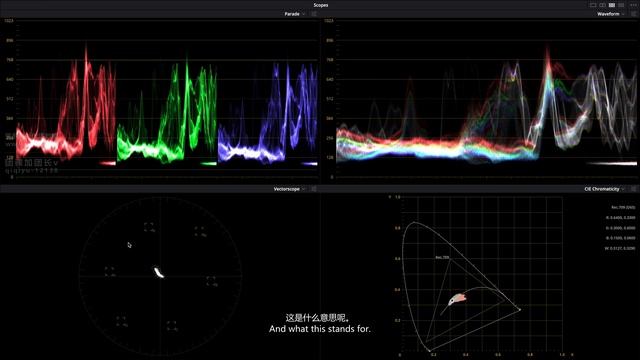Open the Waveform scope type dropdown
Screen dimensions: 640x360
click(611, 14)
